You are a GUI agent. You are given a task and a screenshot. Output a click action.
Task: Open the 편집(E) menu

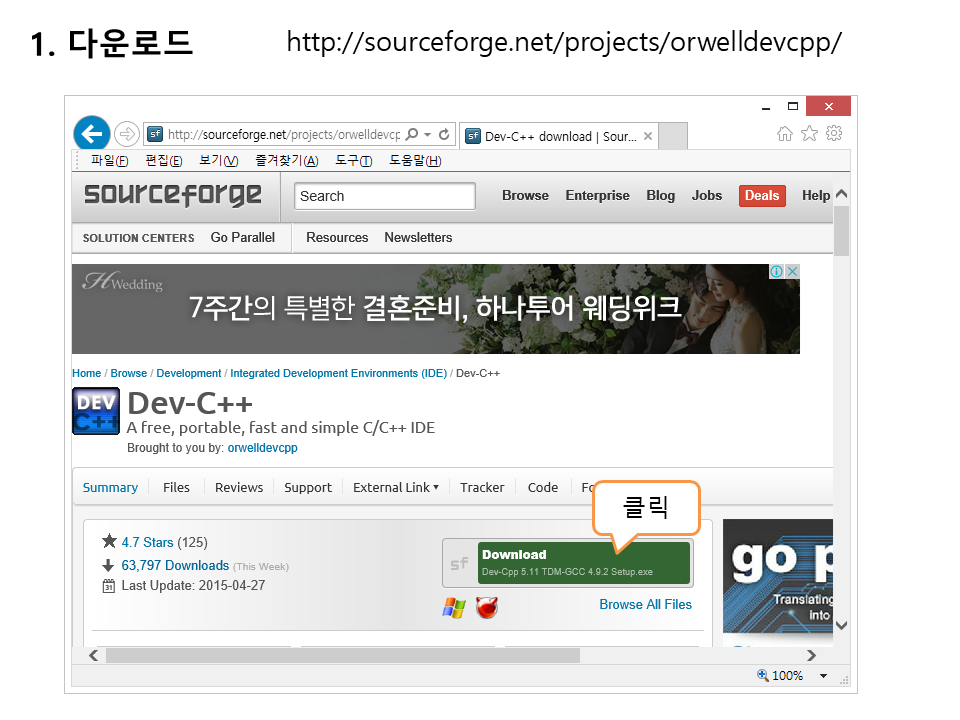(x=163, y=160)
